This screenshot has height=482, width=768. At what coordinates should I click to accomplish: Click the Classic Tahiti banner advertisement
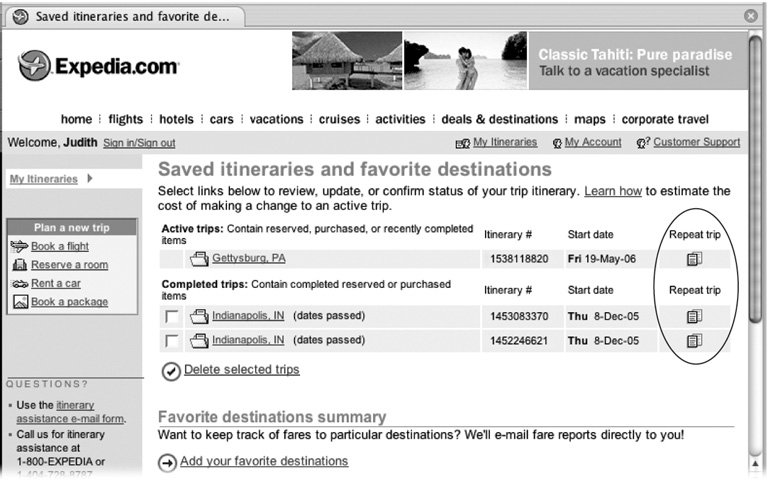(x=519, y=62)
